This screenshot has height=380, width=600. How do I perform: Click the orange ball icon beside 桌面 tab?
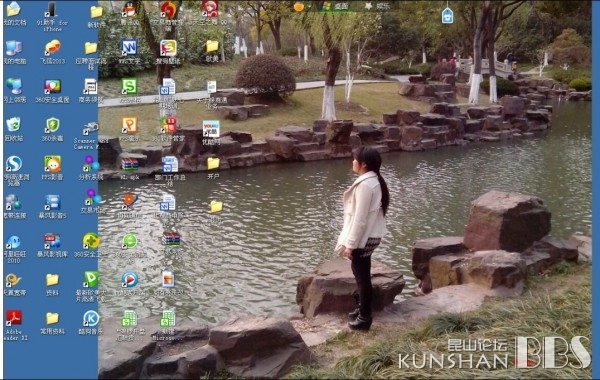coord(299,7)
